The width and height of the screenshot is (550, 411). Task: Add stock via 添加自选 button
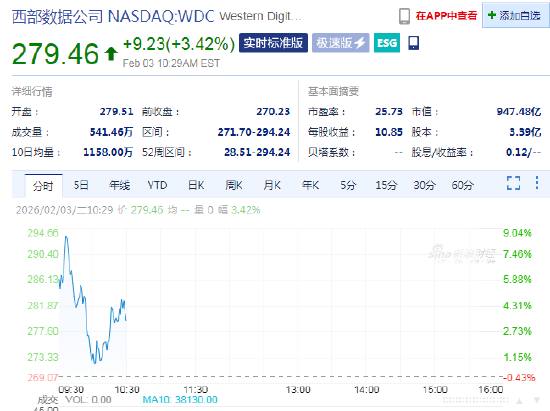(x=515, y=15)
